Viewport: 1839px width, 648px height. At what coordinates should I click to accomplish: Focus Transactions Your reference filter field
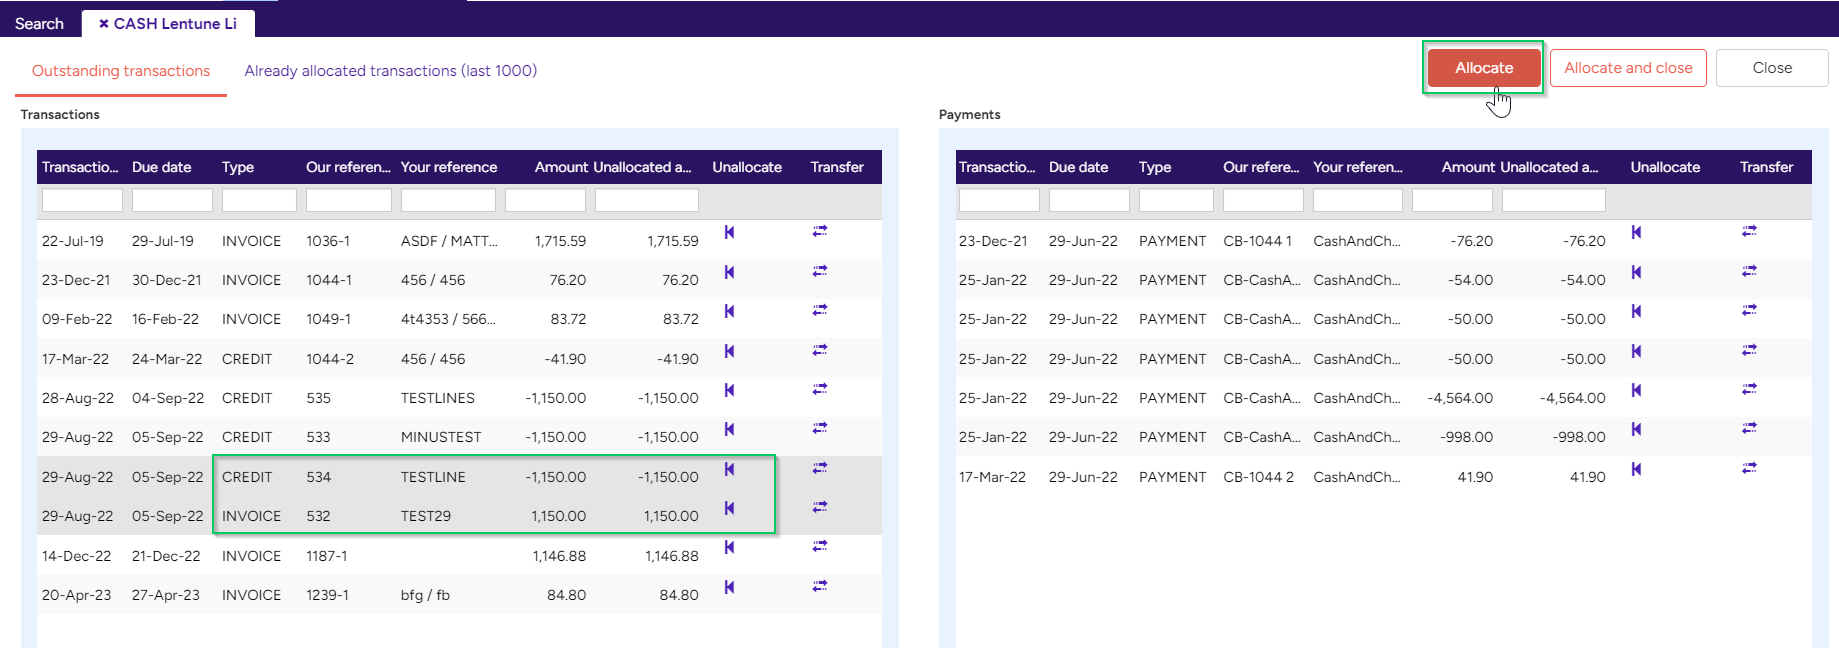pyautogui.click(x=448, y=200)
